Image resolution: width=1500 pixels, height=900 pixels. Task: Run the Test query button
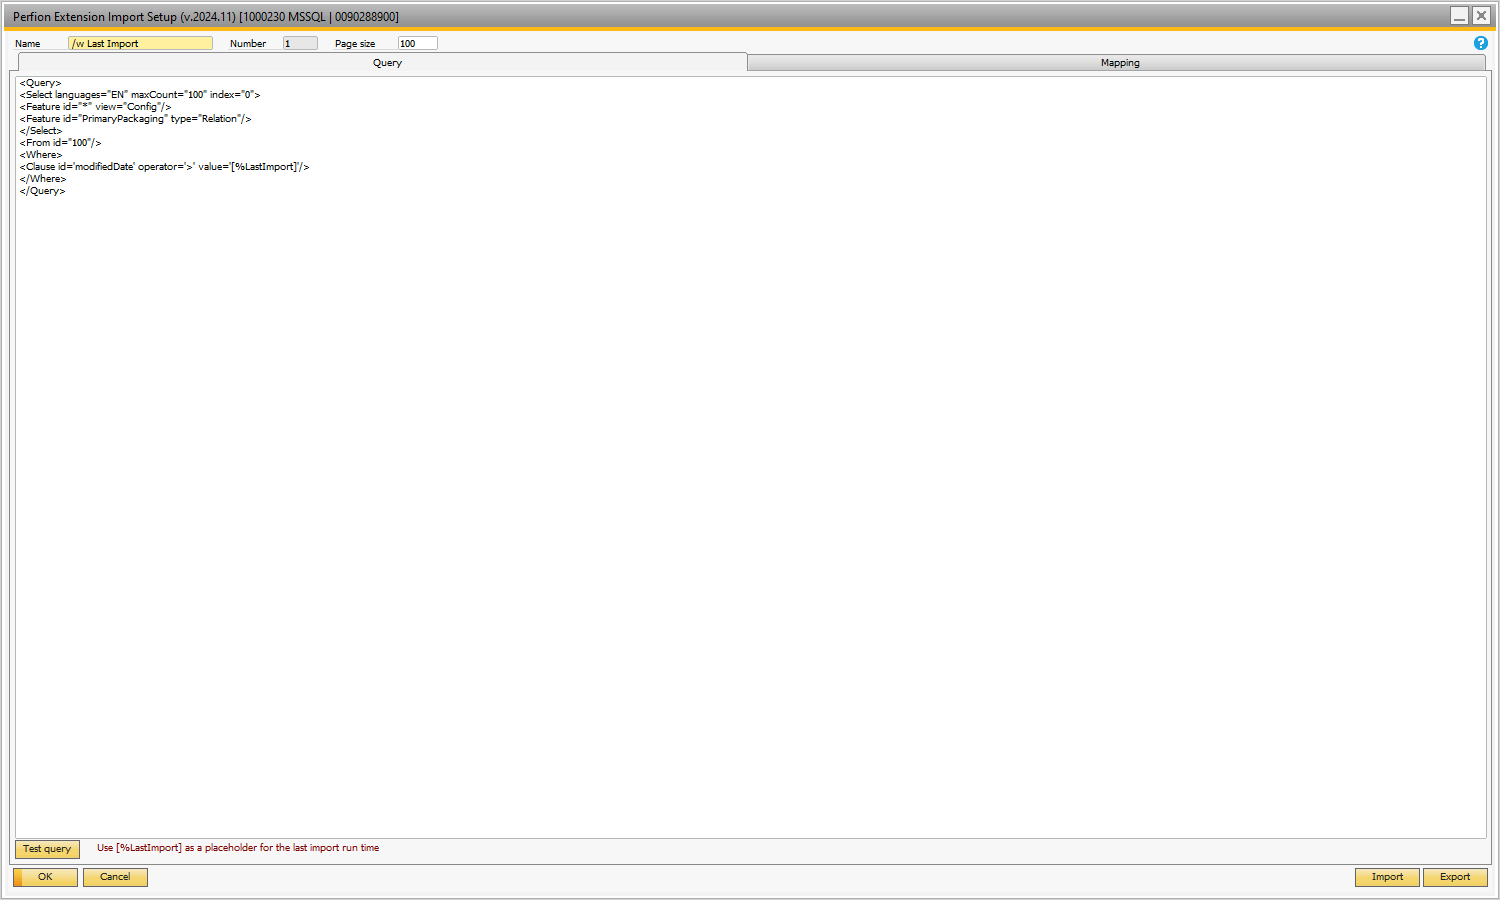(47, 849)
